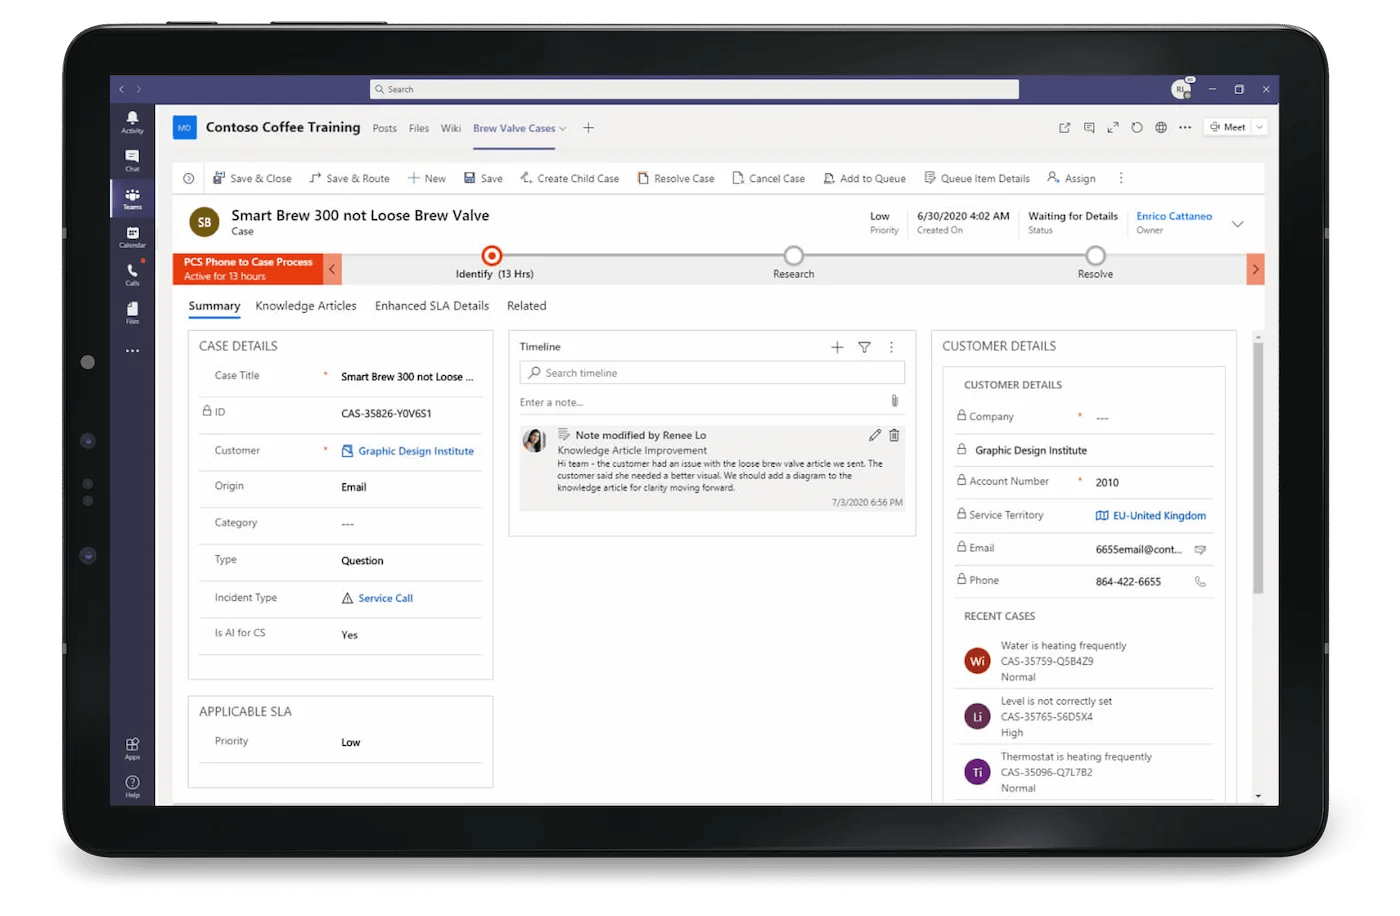Open Help in Teams sidebar
The width and height of the screenshot is (1400, 916).
pyautogui.click(x=132, y=786)
